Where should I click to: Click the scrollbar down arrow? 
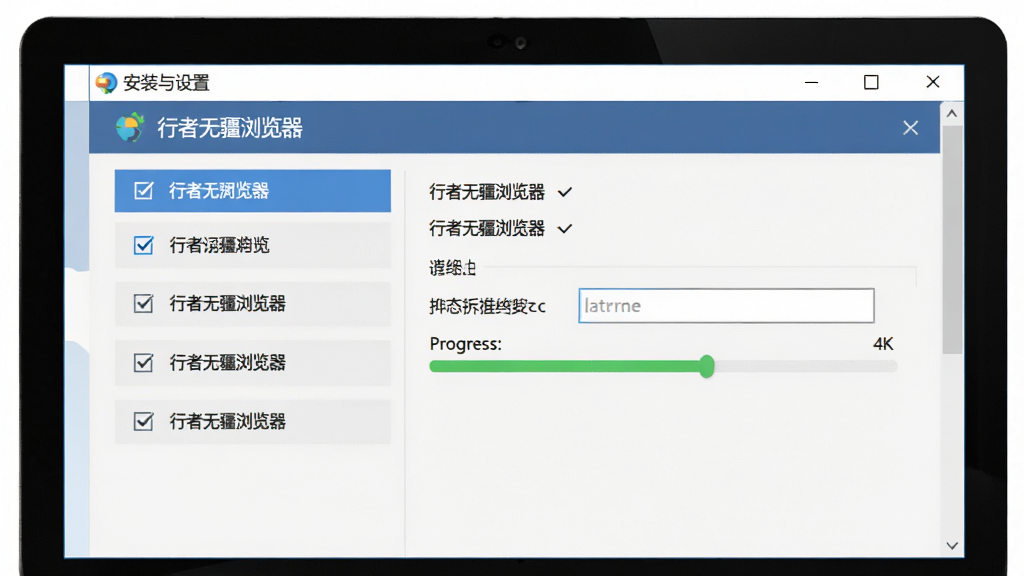952,545
